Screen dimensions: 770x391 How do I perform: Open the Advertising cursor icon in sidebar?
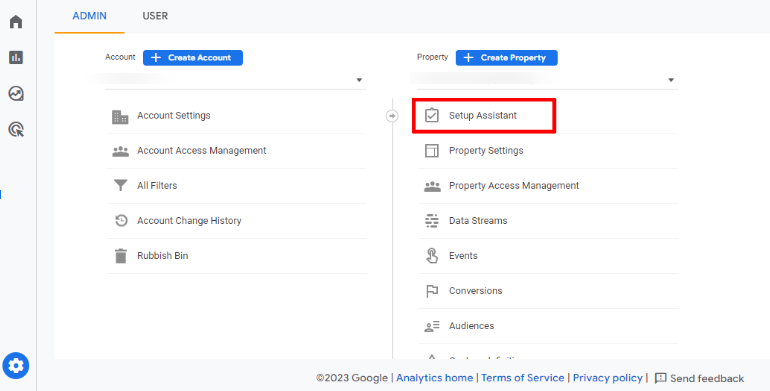pyautogui.click(x=16, y=129)
